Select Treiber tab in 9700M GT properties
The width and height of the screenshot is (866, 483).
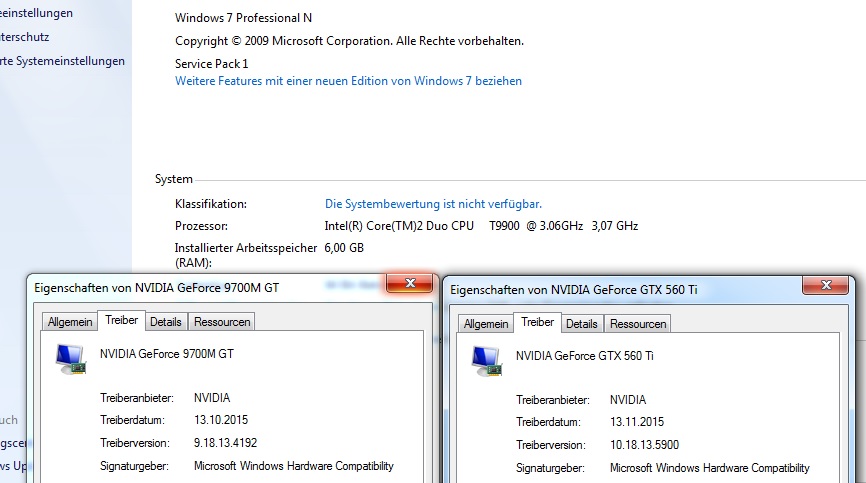click(x=122, y=320)
